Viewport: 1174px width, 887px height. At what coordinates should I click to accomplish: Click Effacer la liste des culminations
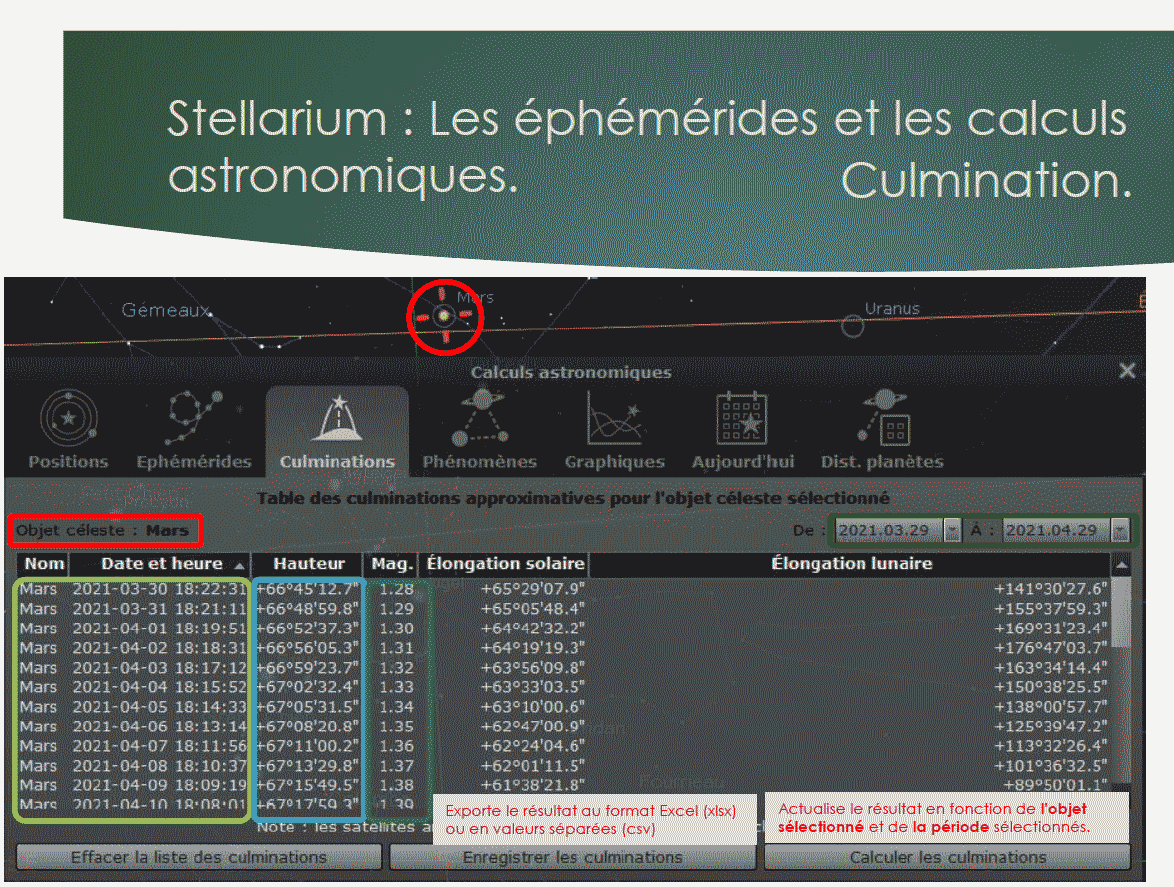pos(199,857)
